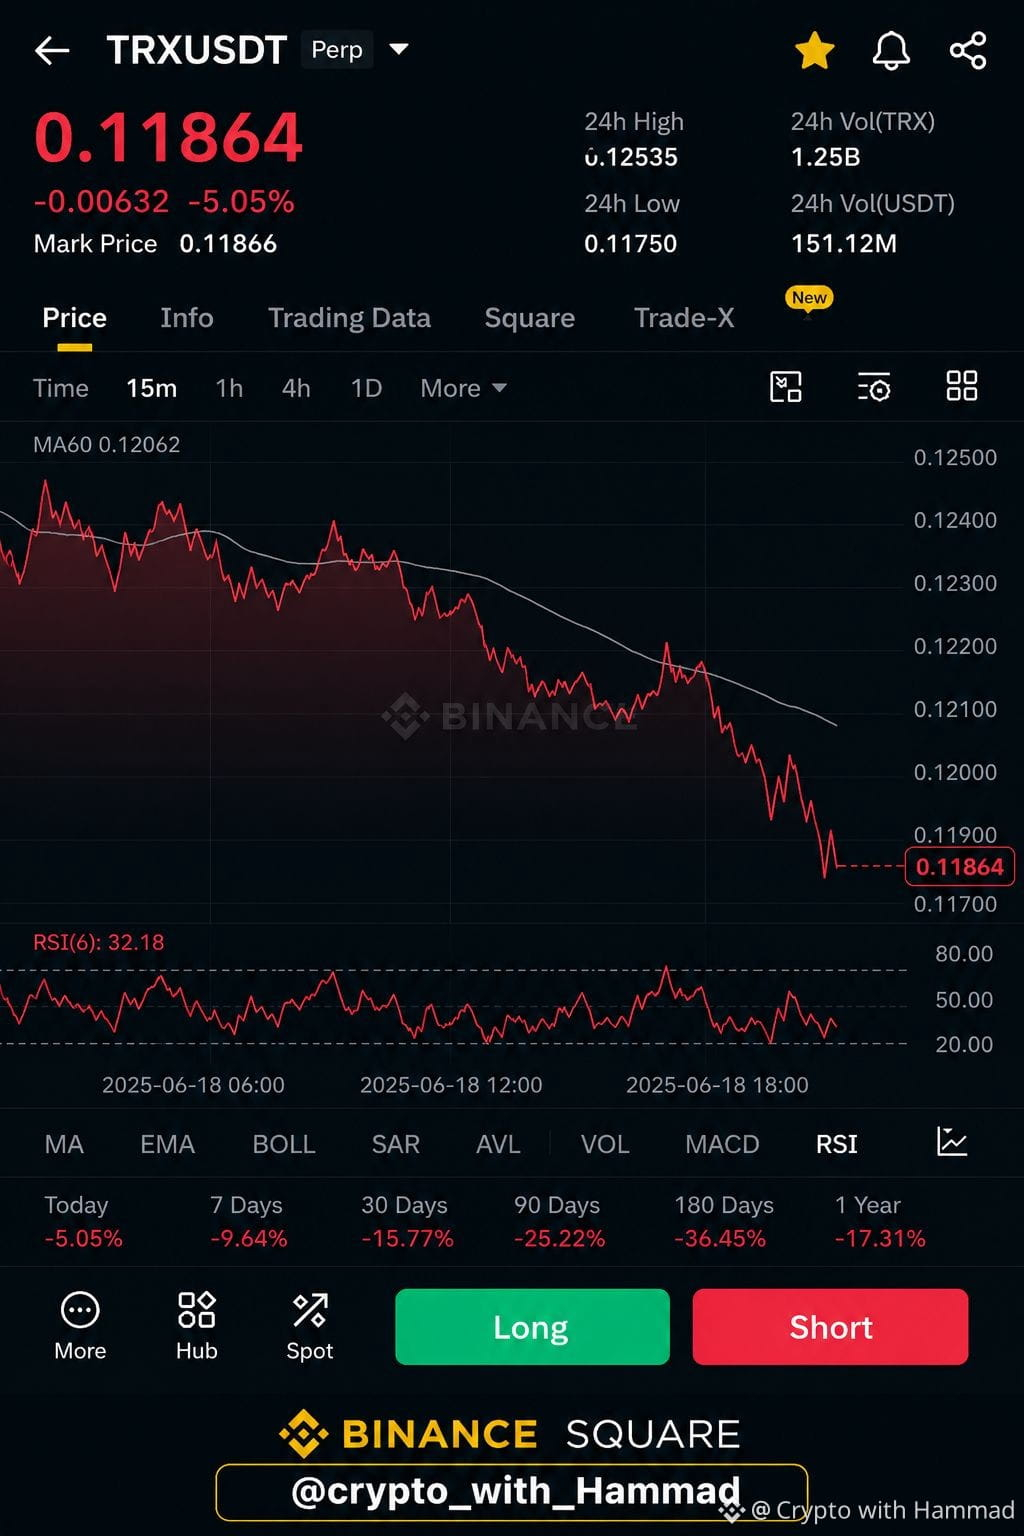The image size is (1024, 1536).
Task: Select the 15m interval
Action: tap(151, 388)
